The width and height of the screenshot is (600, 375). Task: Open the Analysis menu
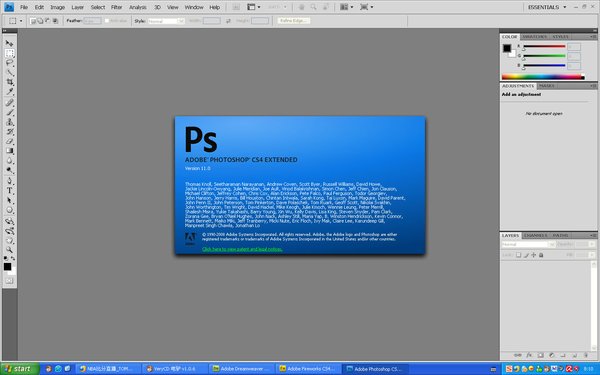coord(138,7)
